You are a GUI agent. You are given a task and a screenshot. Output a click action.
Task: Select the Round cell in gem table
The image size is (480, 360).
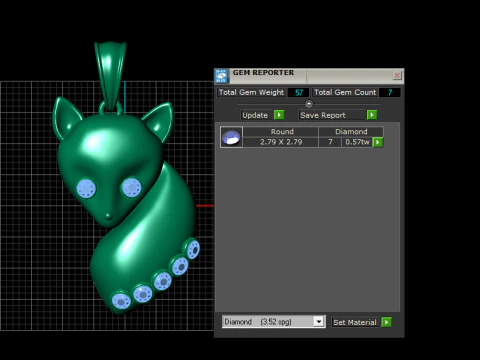point(282,132)
